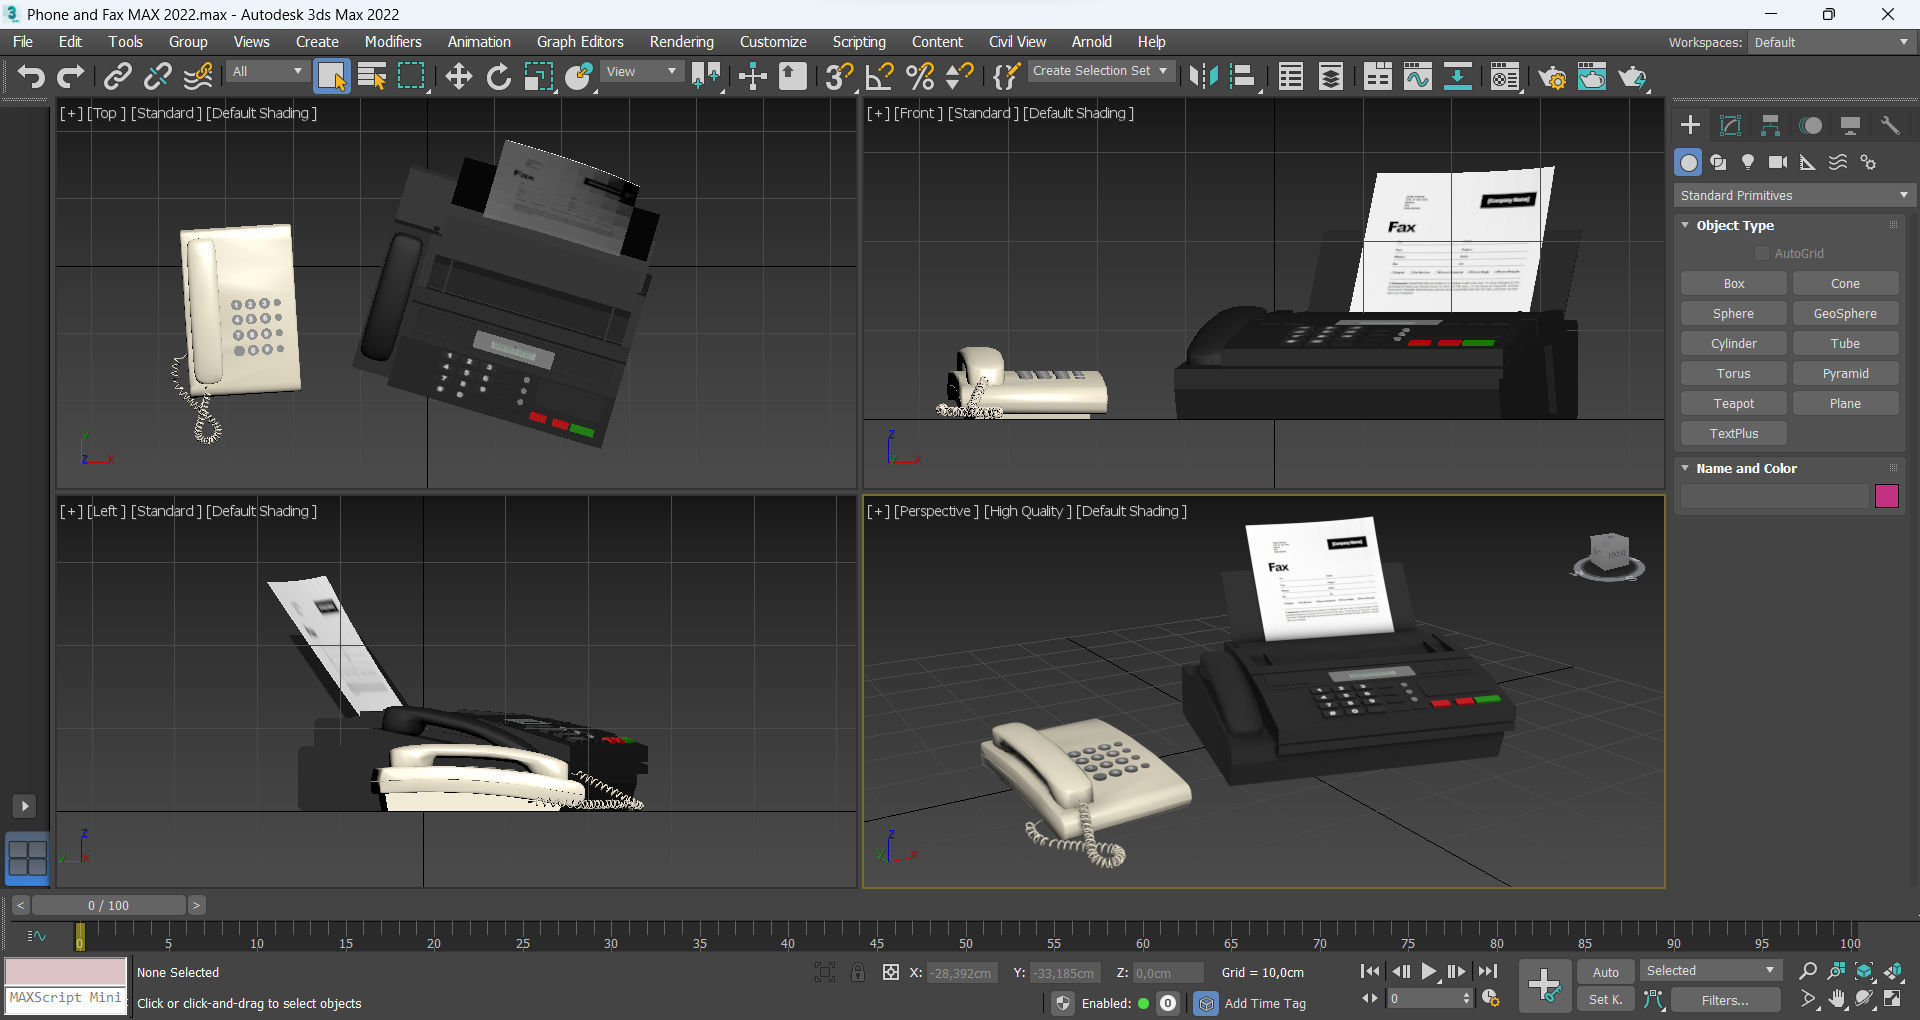Select the Lights category bulb icon

click(x=1748, y=162)
